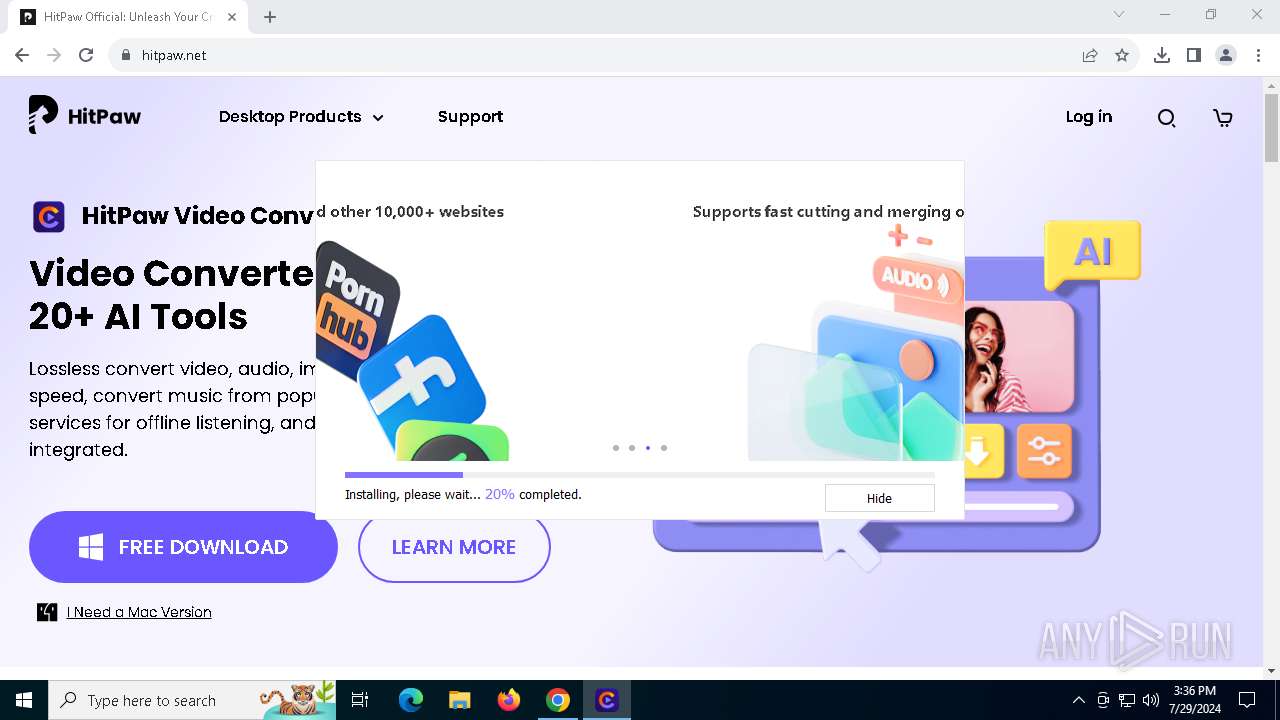Click scrollbar down arrow
This screenshot has width=1280, height=720.
tap(1271, 671)
